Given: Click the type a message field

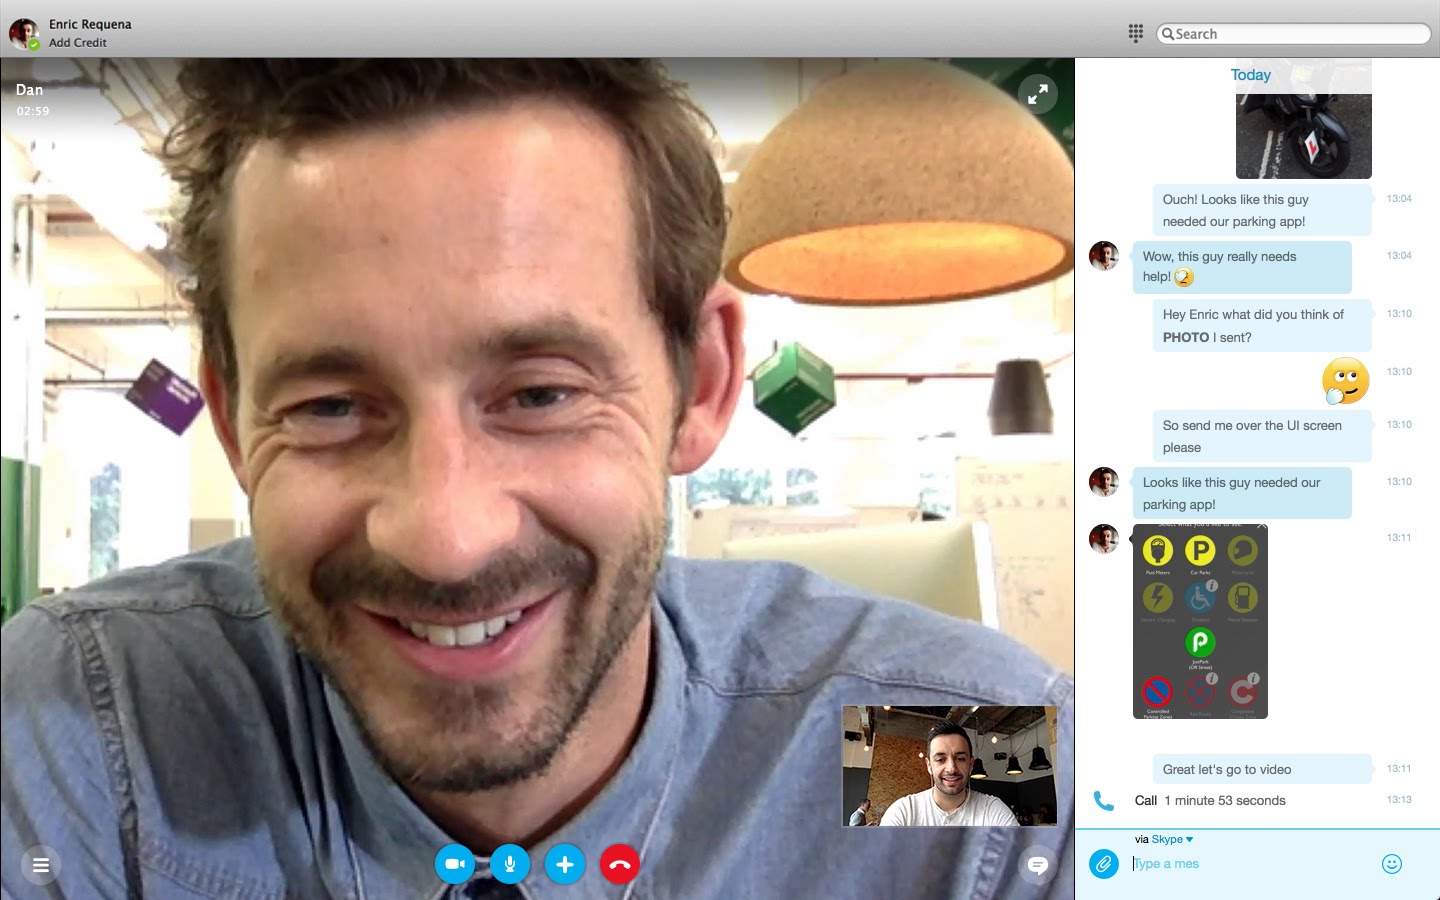Looking at the screenshot, I should coord(1250,864).
